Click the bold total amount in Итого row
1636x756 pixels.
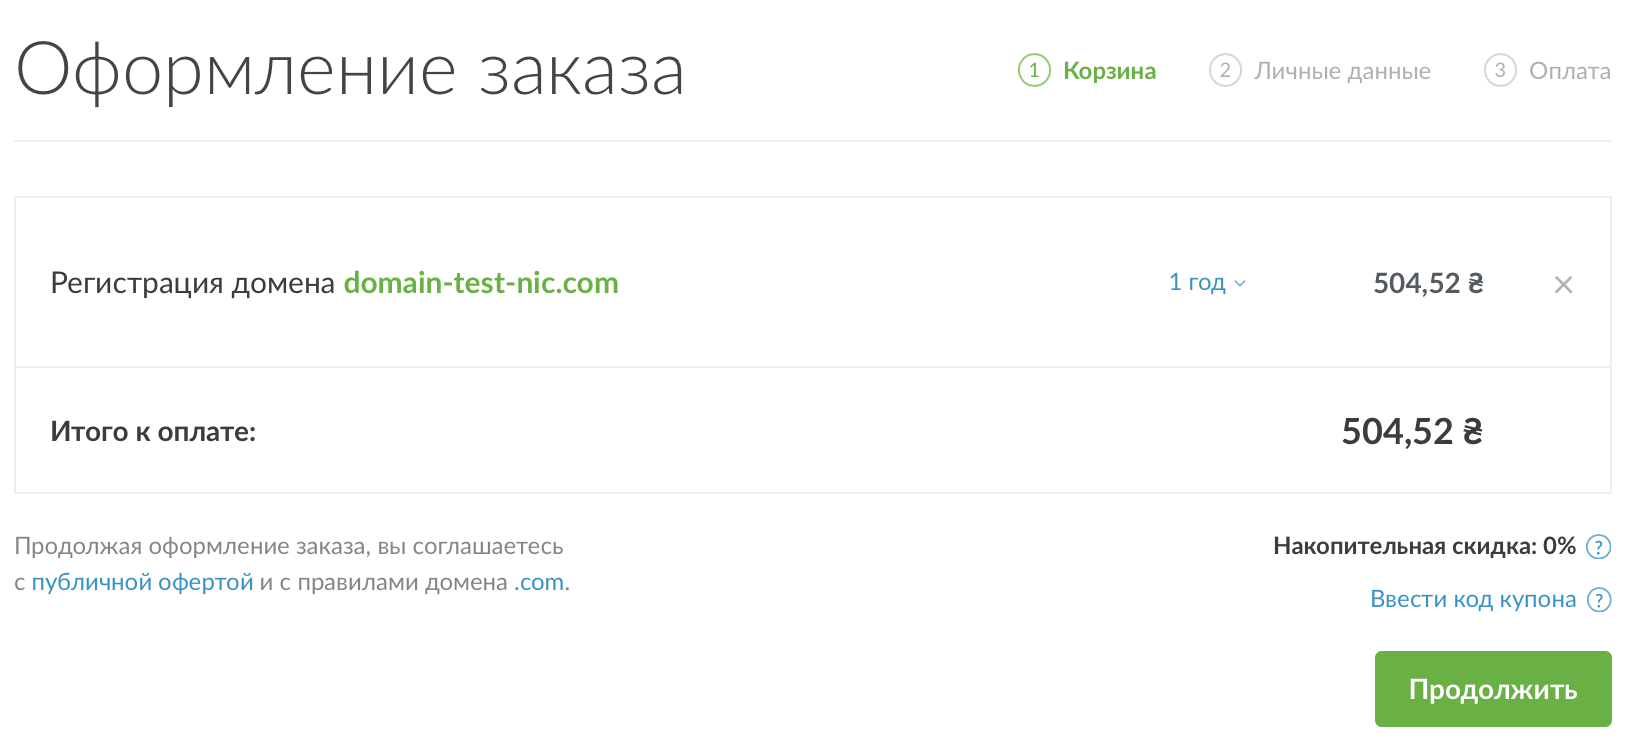click(1411, 432)
